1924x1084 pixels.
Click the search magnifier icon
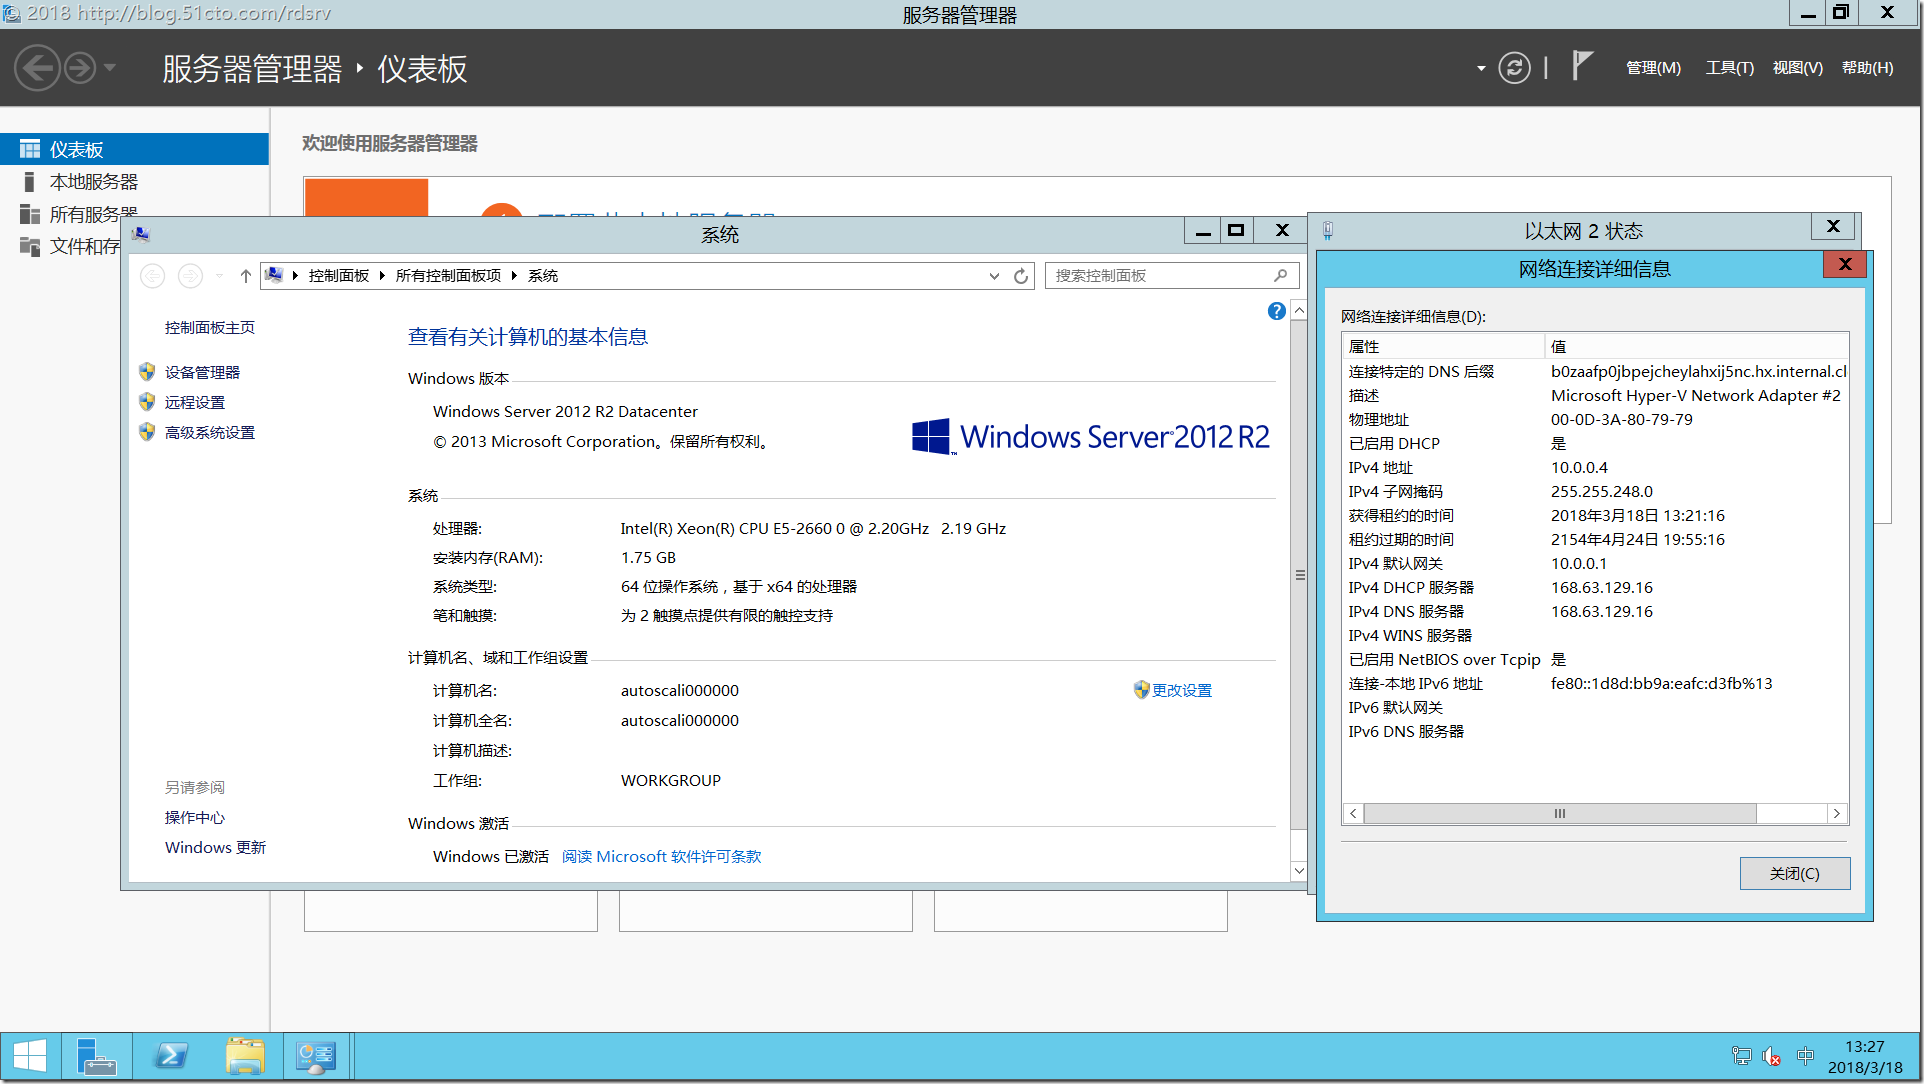(1280, 275)
